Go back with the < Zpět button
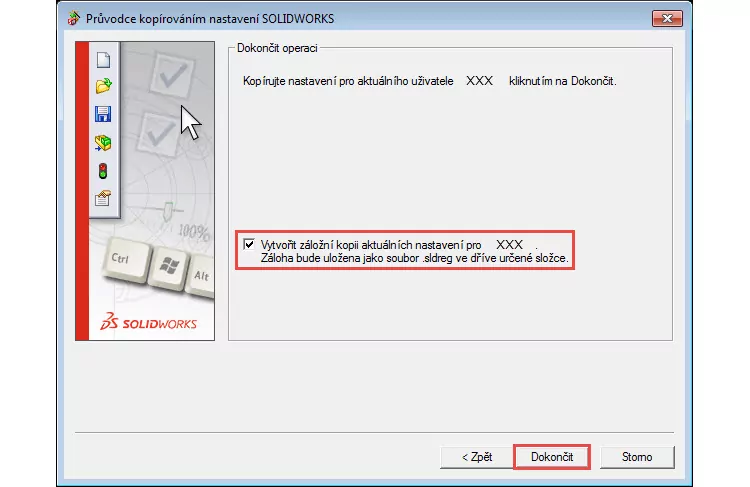This screenshot has height=487, width=750. tap(477, 457)
